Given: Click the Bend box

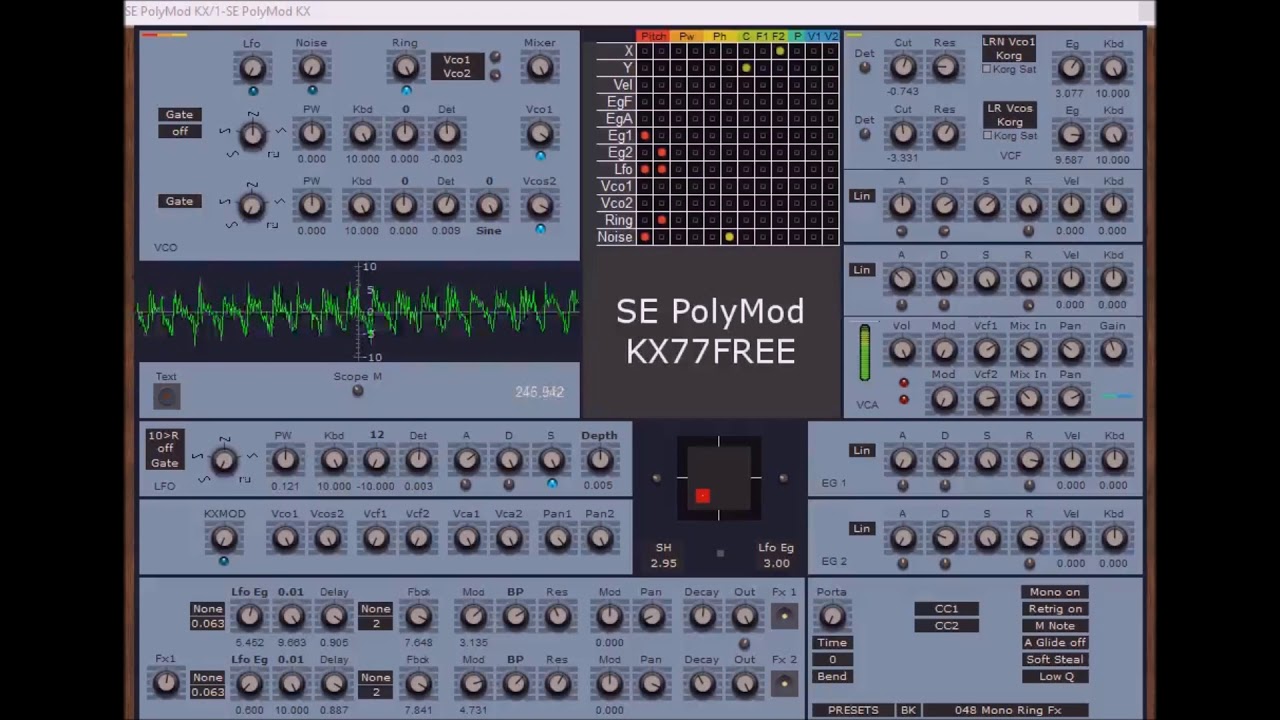Looking at the screenshot, I should coord(832,677).
